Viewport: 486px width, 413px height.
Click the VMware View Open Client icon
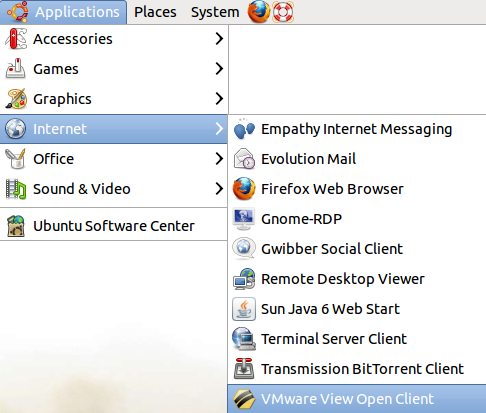(244, 399)
